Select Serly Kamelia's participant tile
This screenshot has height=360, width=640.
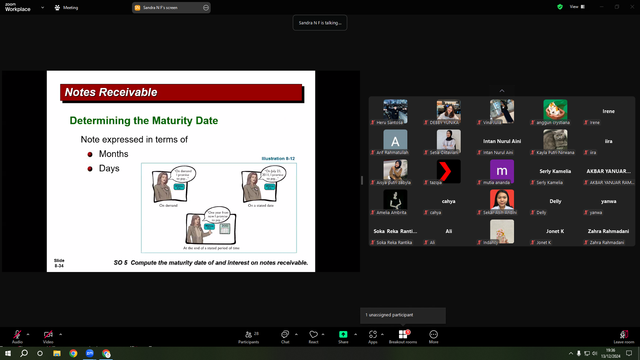coord(555,171)
